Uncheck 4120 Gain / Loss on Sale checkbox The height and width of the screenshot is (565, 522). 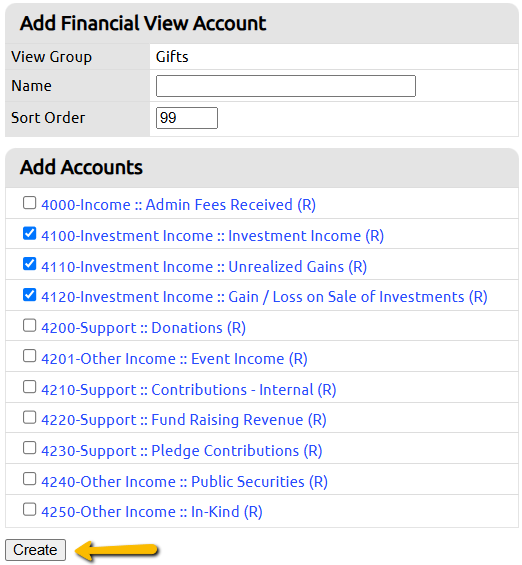tap(29, 295)
